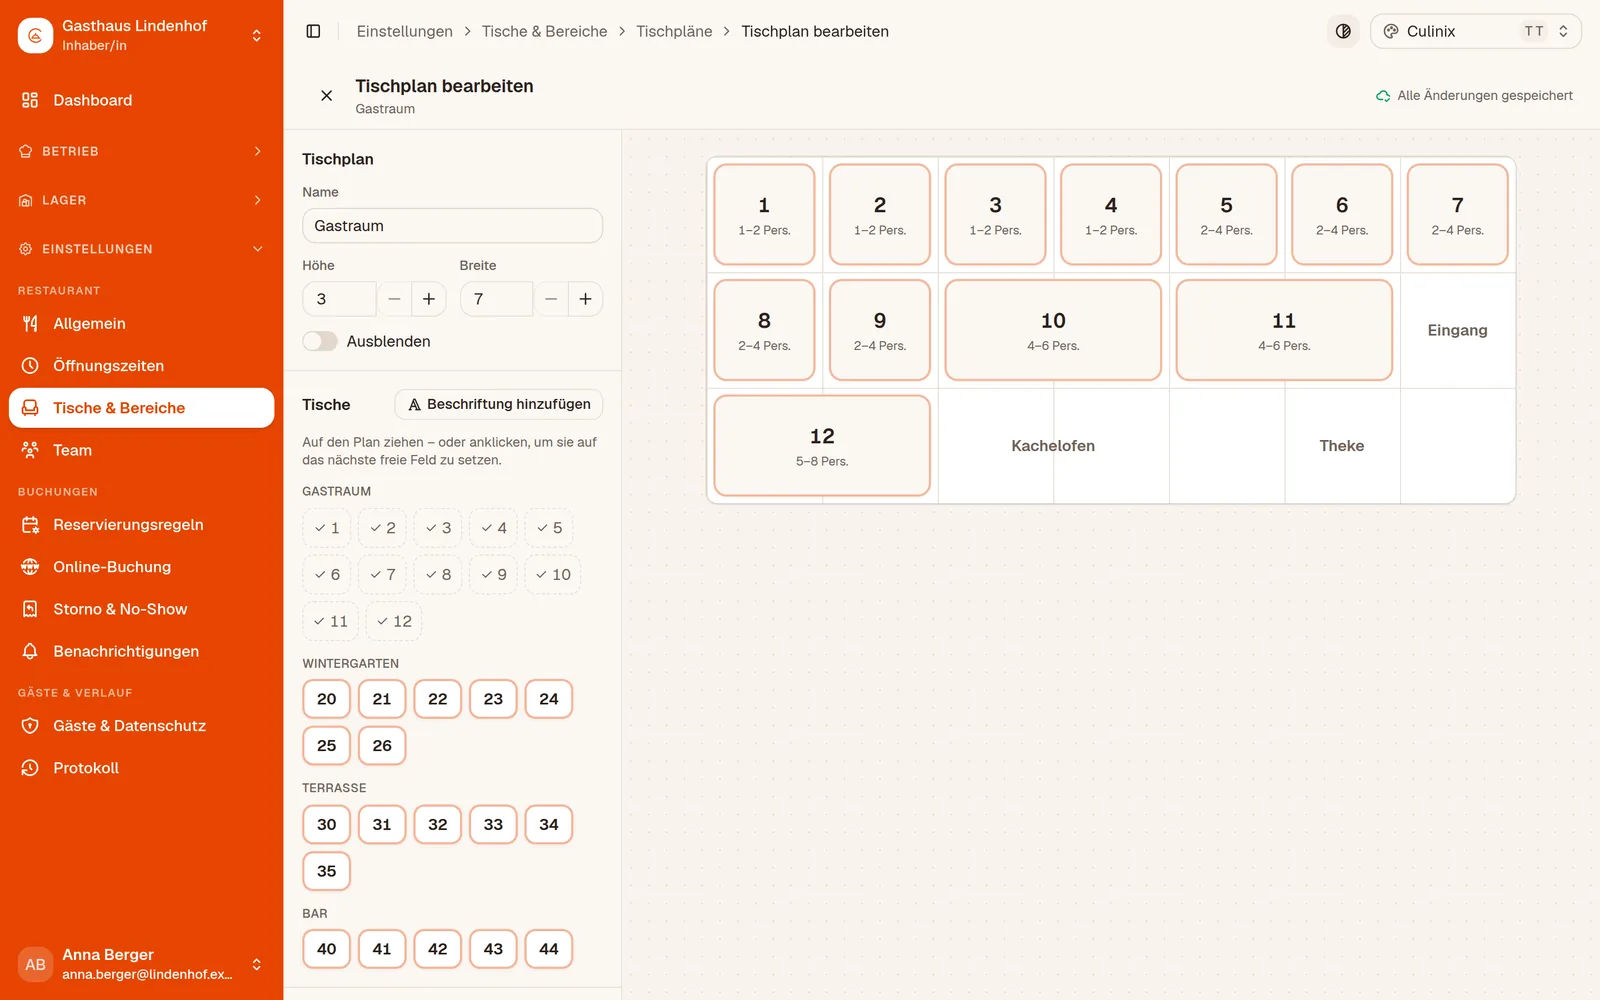Screen dimensions: 1600x1000
Task: Uncheck table 12 in Gastraum list
Action: (394, 621)
